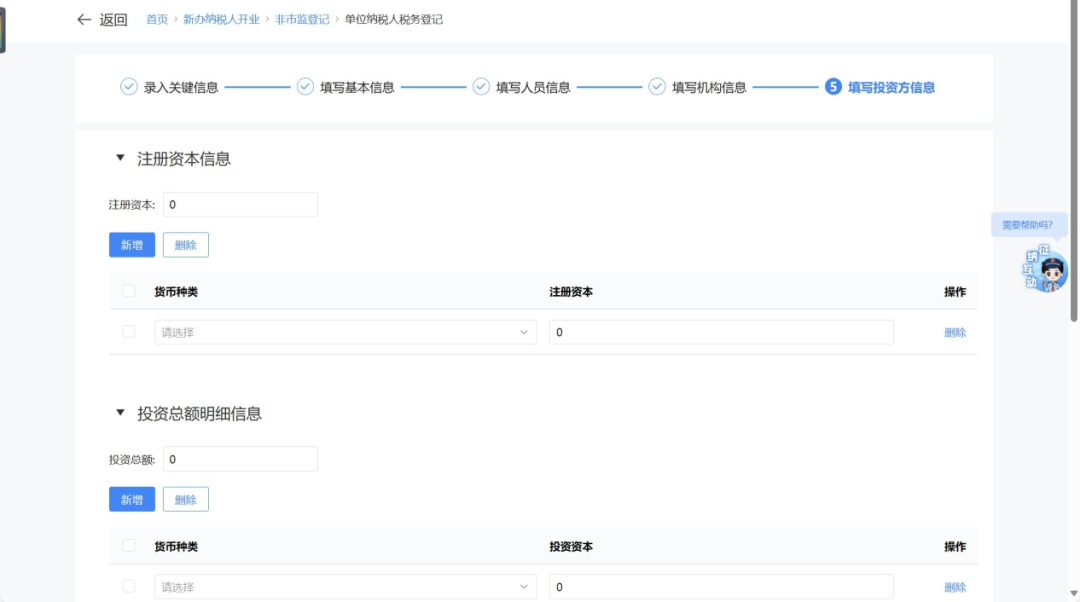Screen dimensions: 1080x602
Task: Click the checkmark icon for 录入关键信息 step
Action: 129,87
